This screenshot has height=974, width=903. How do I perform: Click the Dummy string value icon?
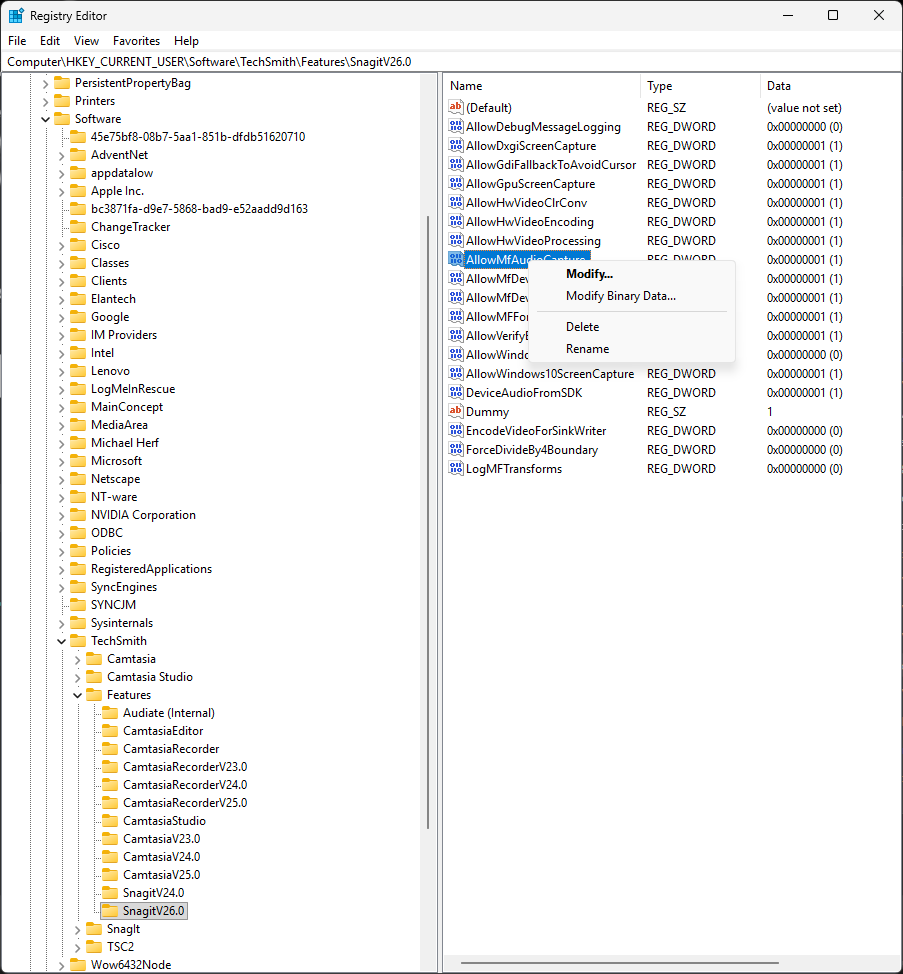click(456, 411)
